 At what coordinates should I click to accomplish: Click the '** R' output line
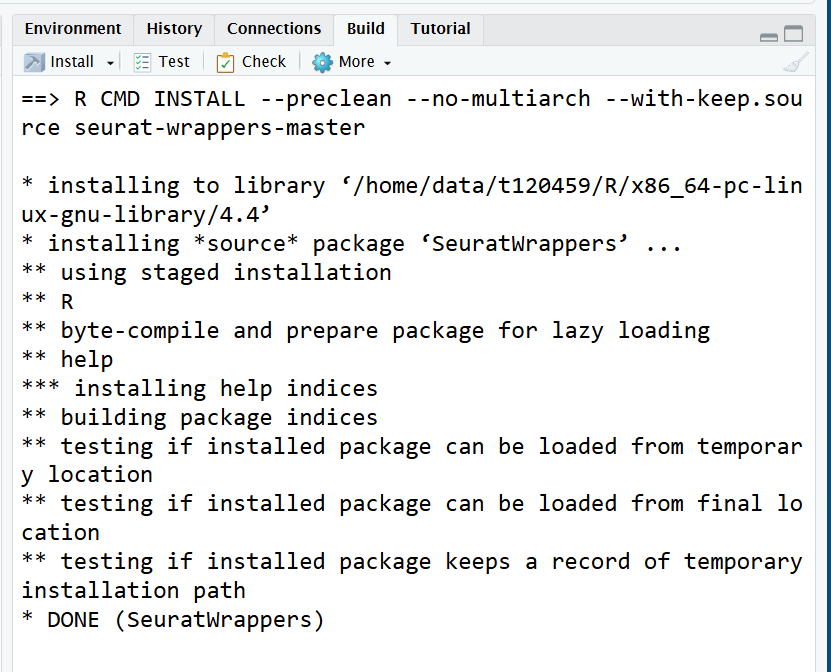coord(47,302)
